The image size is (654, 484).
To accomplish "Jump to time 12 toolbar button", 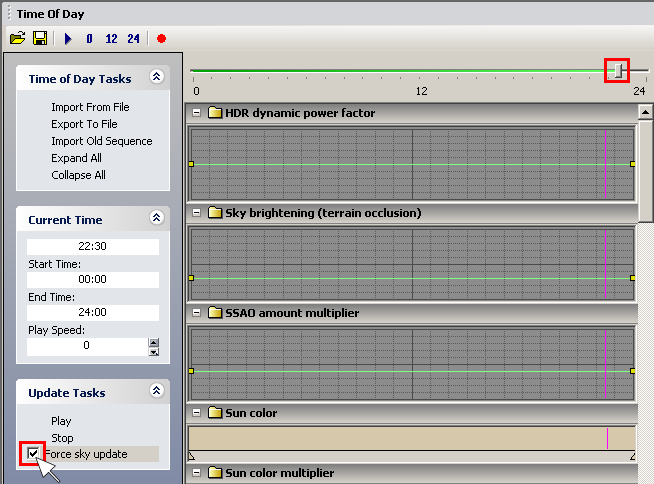I will (111, 39).
